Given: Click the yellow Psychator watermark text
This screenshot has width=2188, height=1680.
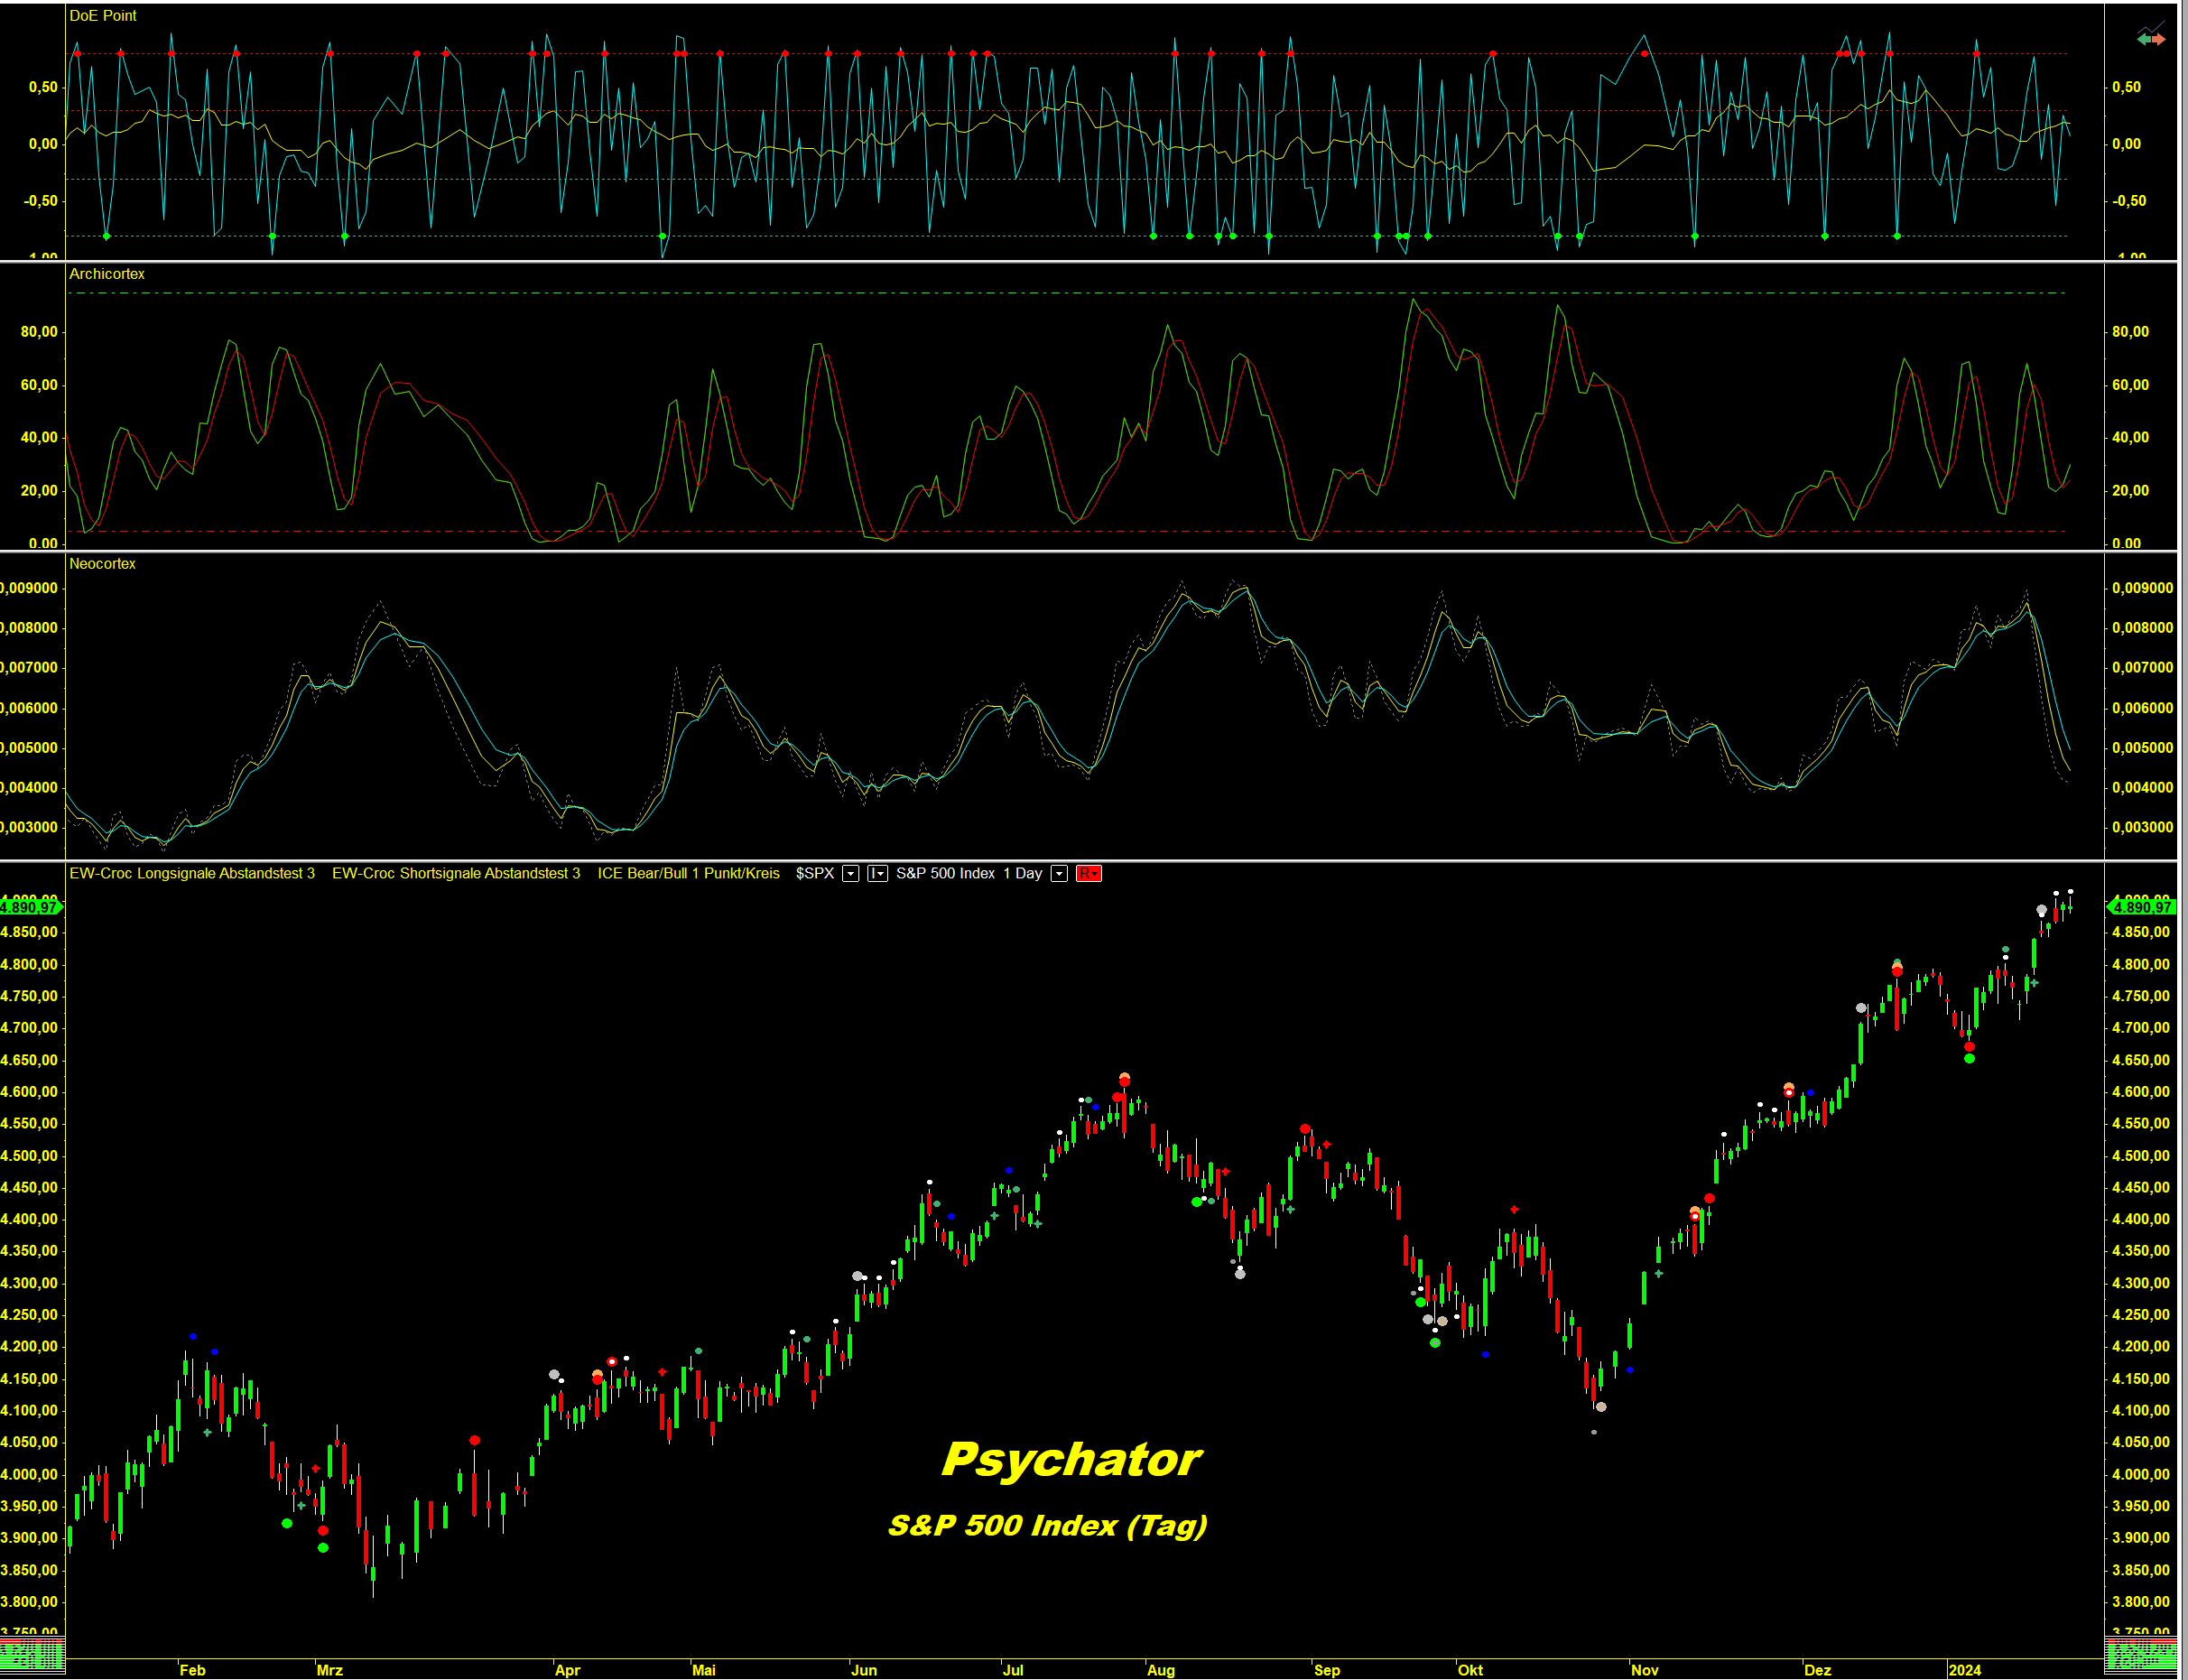Looking at the screenshot, I should tap(1071, 1460).
